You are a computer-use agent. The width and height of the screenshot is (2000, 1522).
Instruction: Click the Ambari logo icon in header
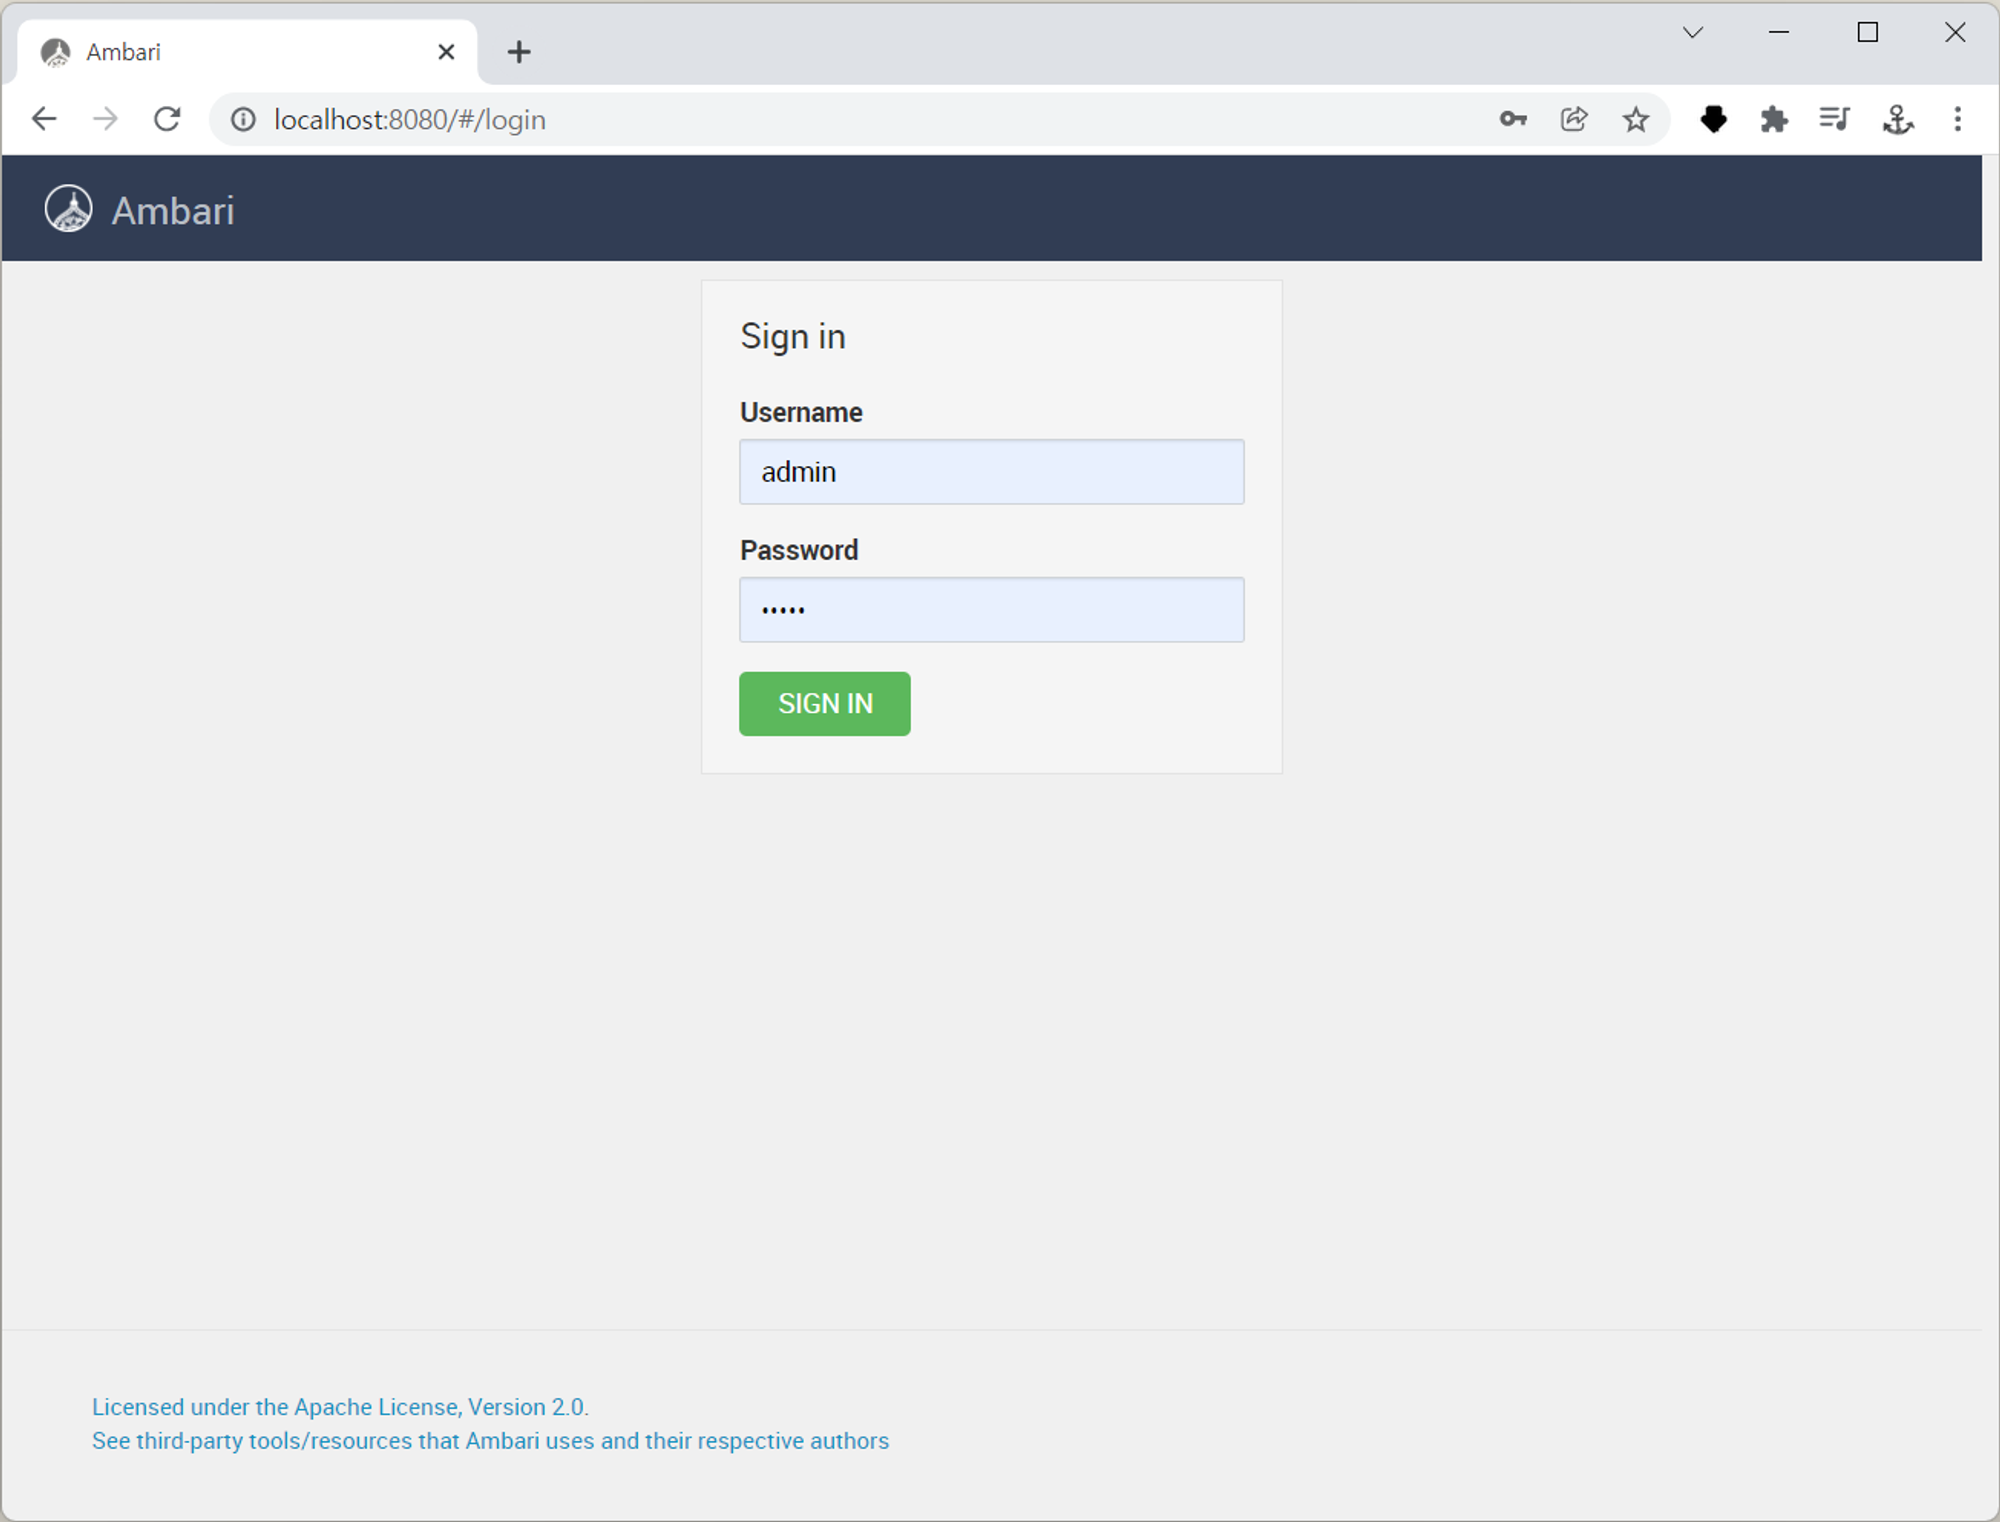tap(69, 209)
